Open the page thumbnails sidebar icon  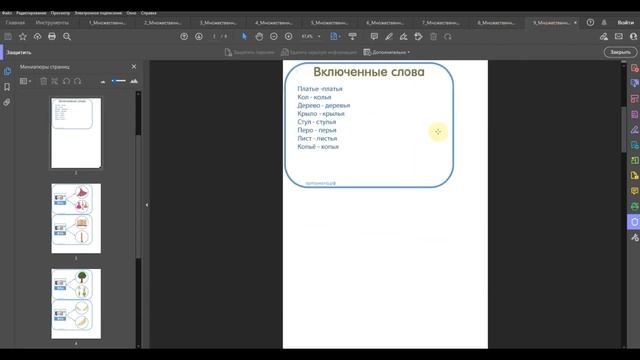[x=7, y=71]
